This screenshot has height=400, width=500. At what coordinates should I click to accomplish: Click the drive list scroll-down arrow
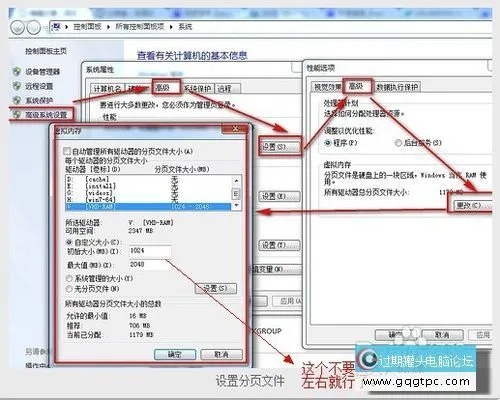[x=236, y=206]
